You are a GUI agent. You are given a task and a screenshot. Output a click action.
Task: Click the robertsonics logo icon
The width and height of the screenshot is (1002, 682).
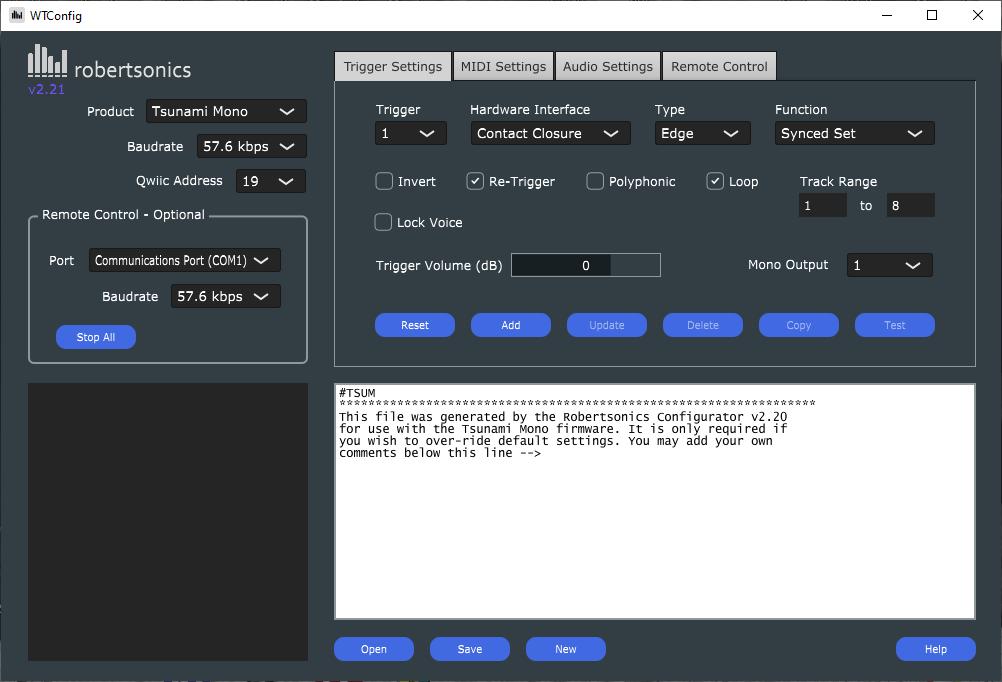coord(47,62)
